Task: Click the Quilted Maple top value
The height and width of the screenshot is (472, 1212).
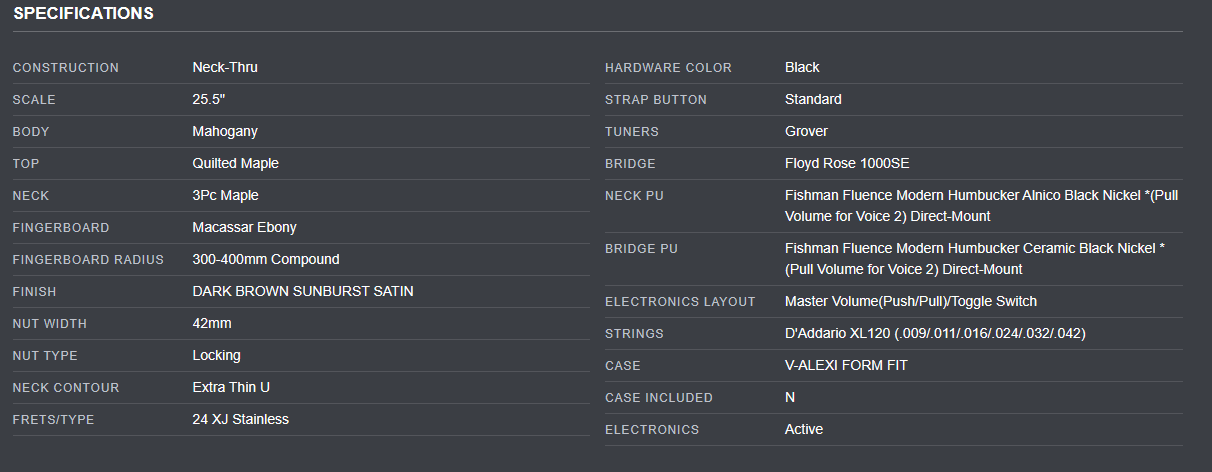Action: 235,163
